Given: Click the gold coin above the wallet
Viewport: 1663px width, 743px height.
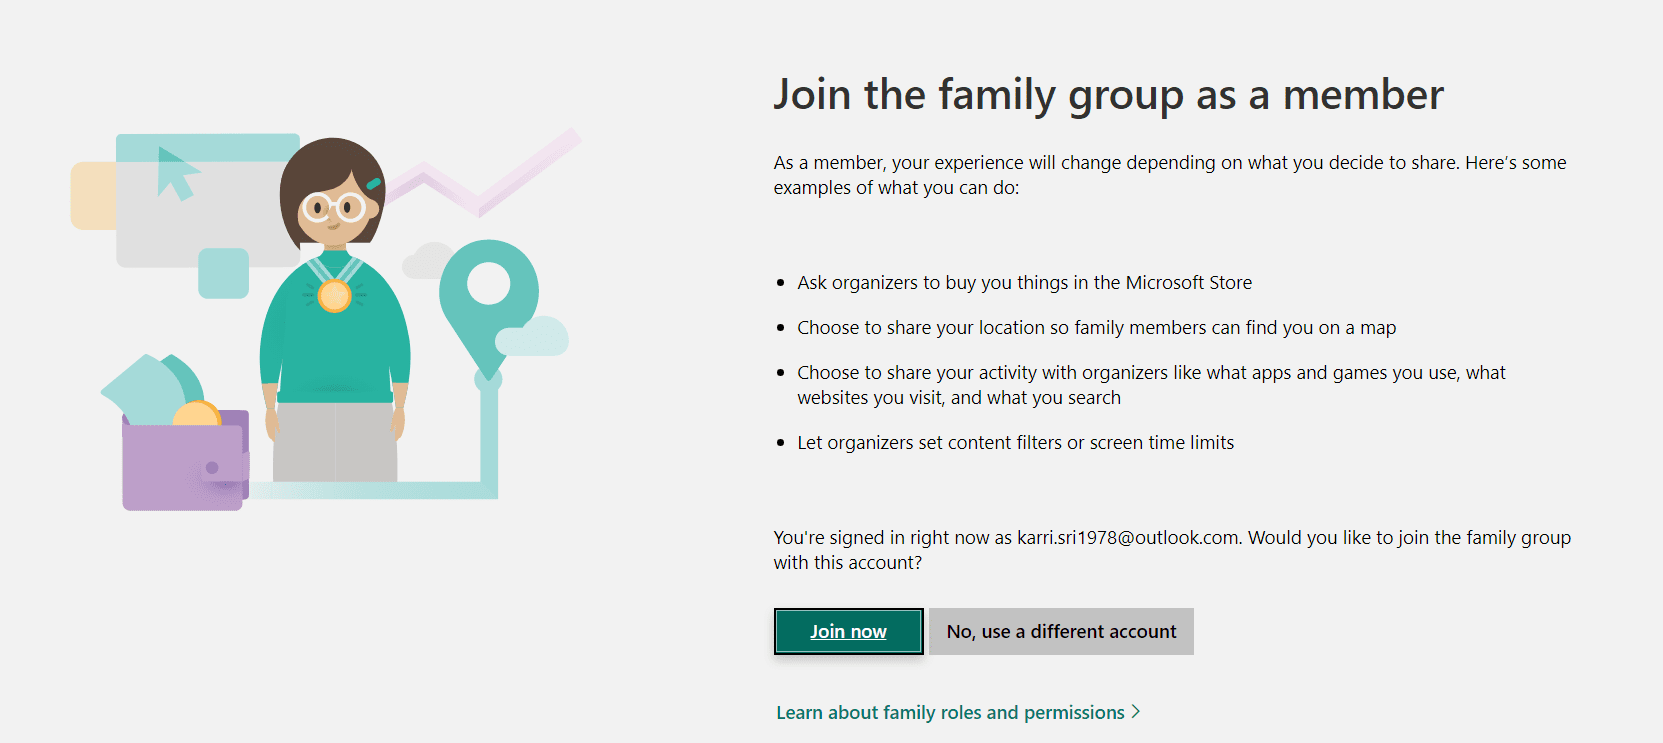Looking at the screenshot, I should (197, 412).
